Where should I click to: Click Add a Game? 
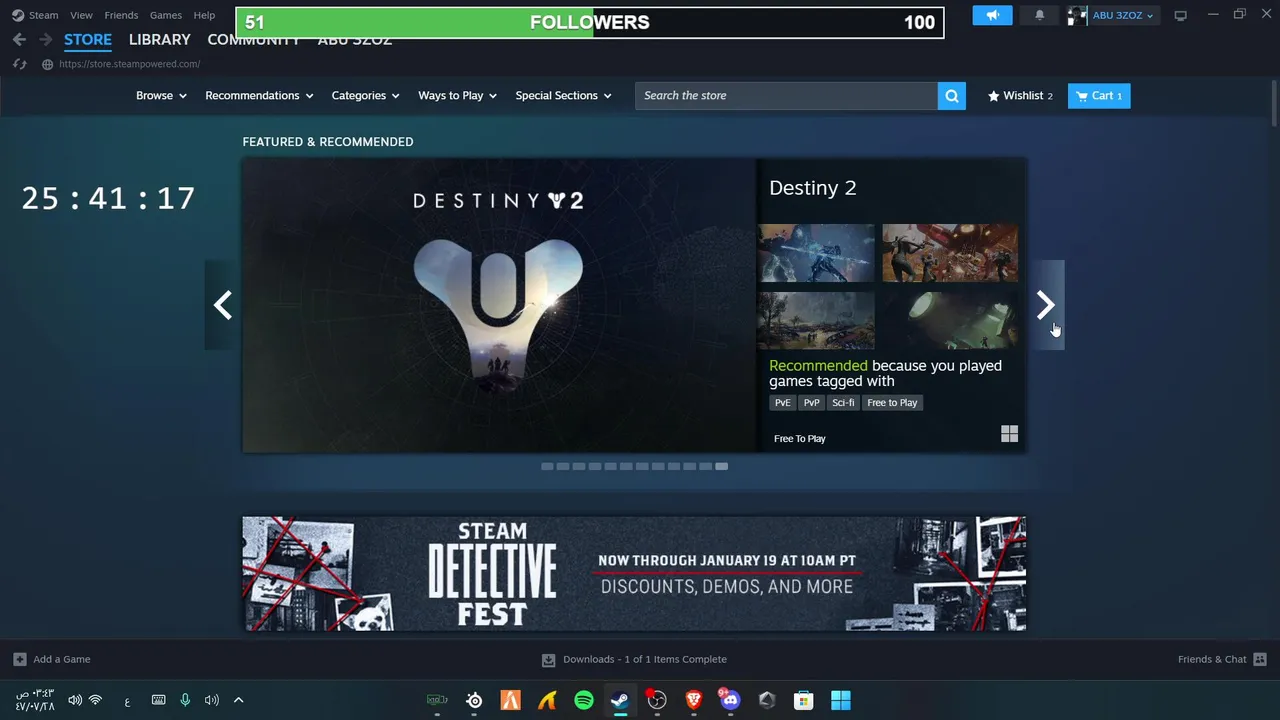pyautogui.click(x=52, y=659)
